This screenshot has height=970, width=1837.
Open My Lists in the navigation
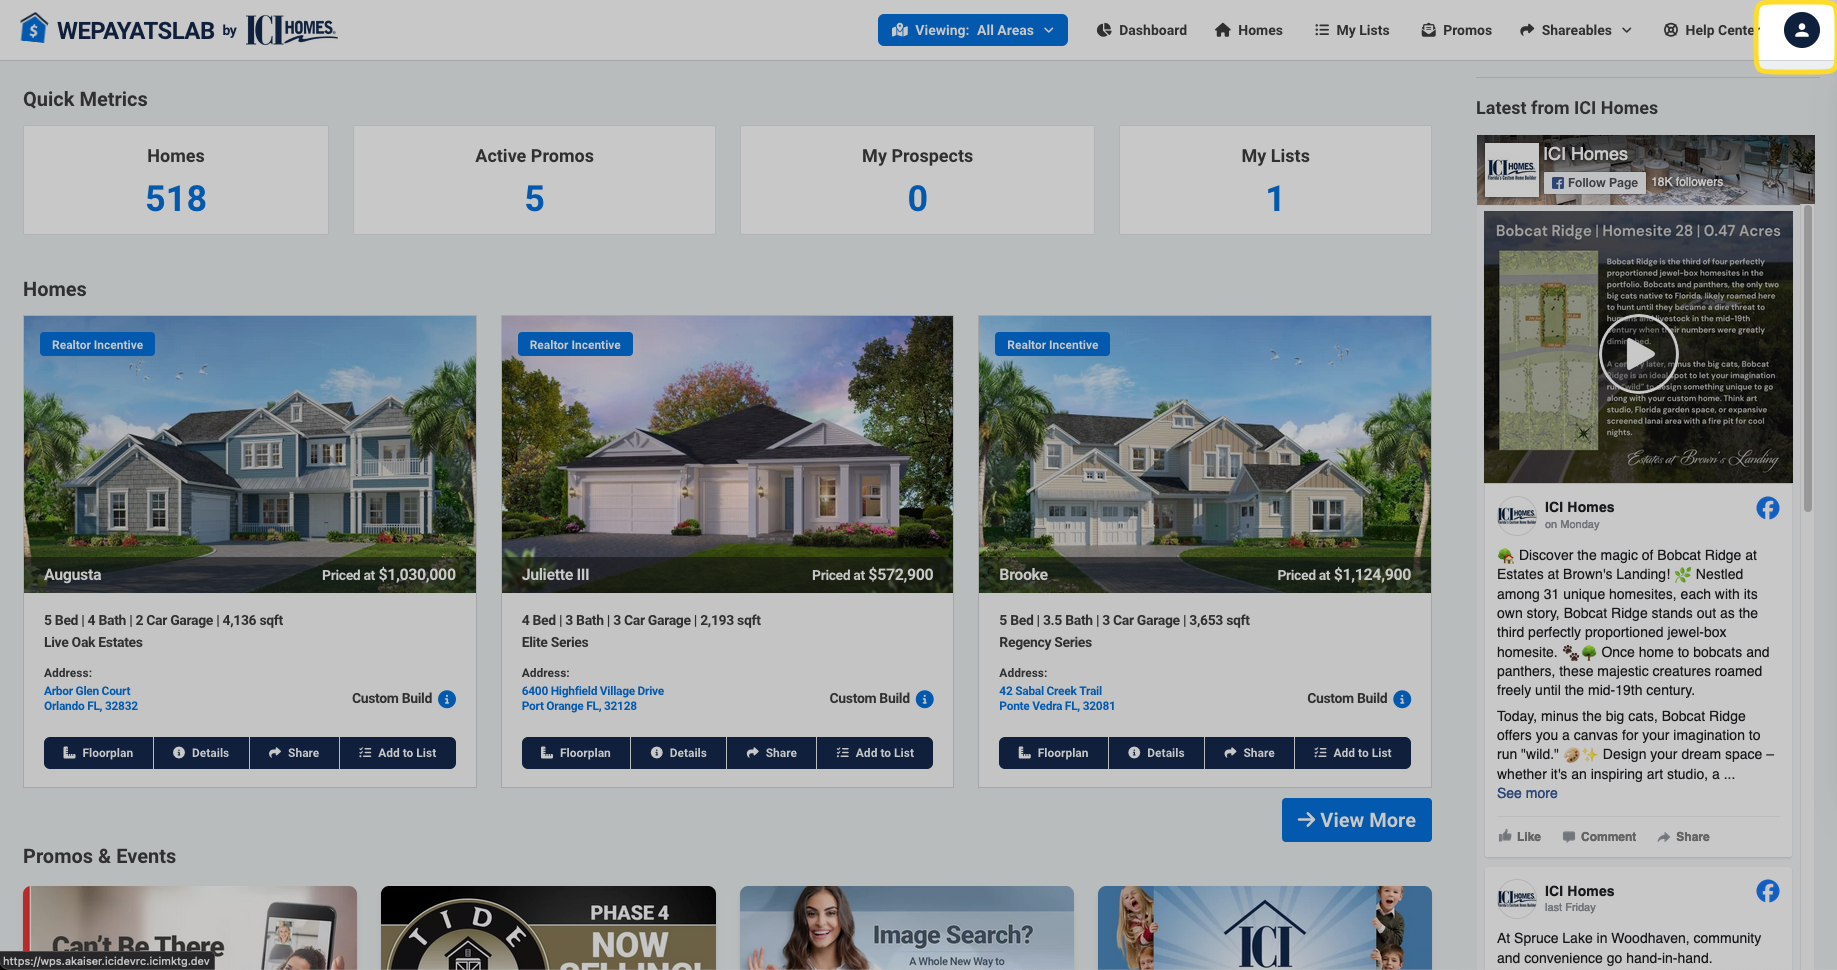pyautogui.click(x=1352, y=30)
